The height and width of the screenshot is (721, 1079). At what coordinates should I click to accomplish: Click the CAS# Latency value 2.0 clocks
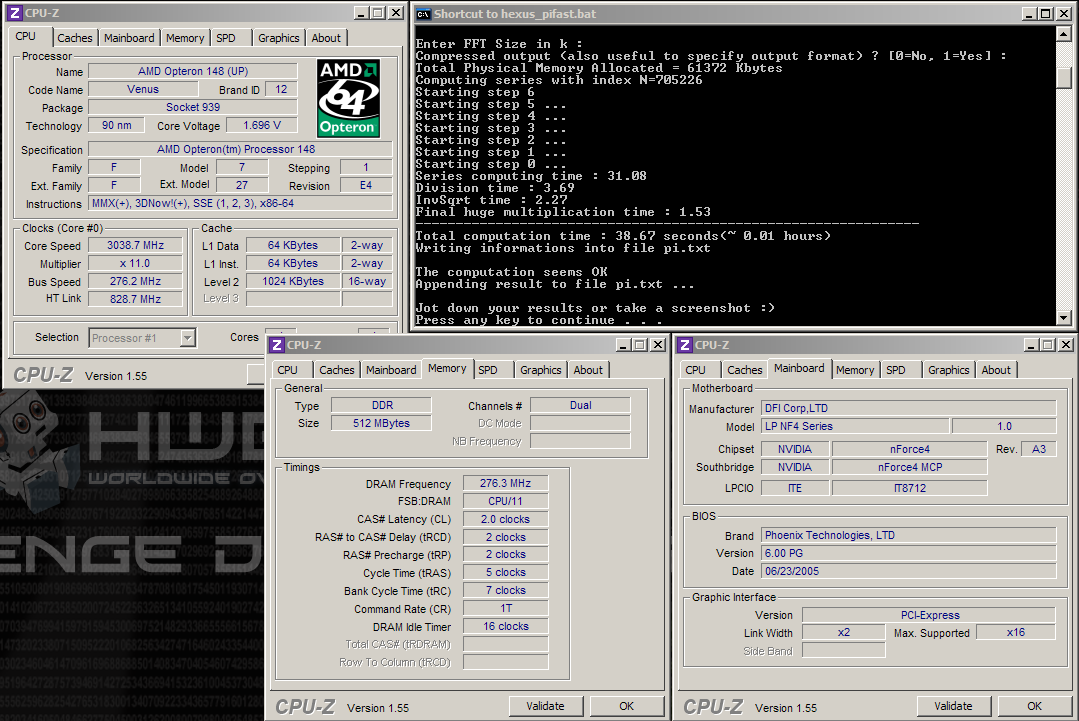tap(506, 519)
